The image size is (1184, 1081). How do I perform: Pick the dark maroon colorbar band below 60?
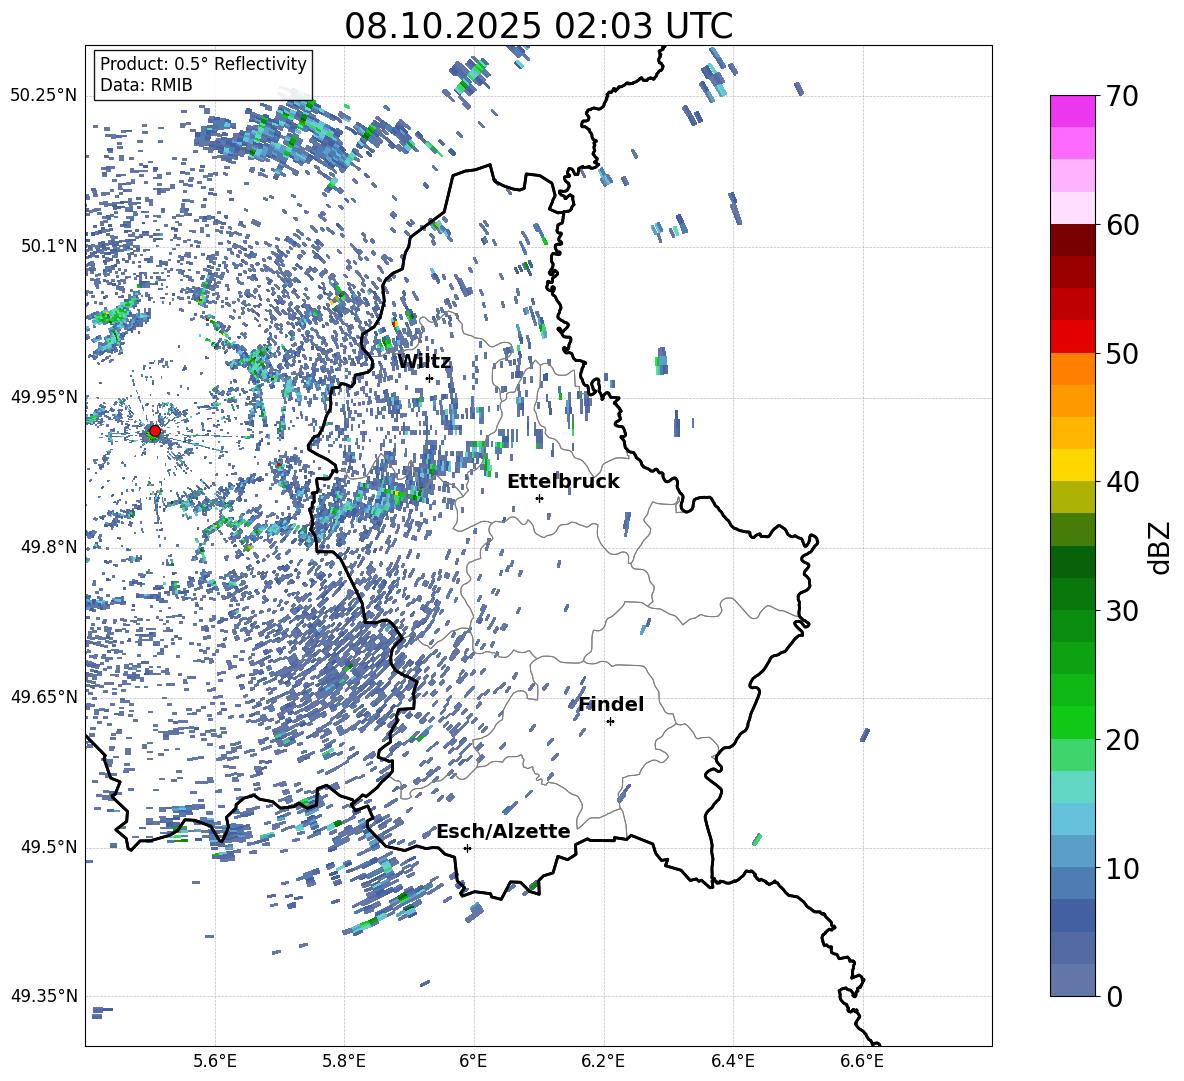(x=1072, y=240)
